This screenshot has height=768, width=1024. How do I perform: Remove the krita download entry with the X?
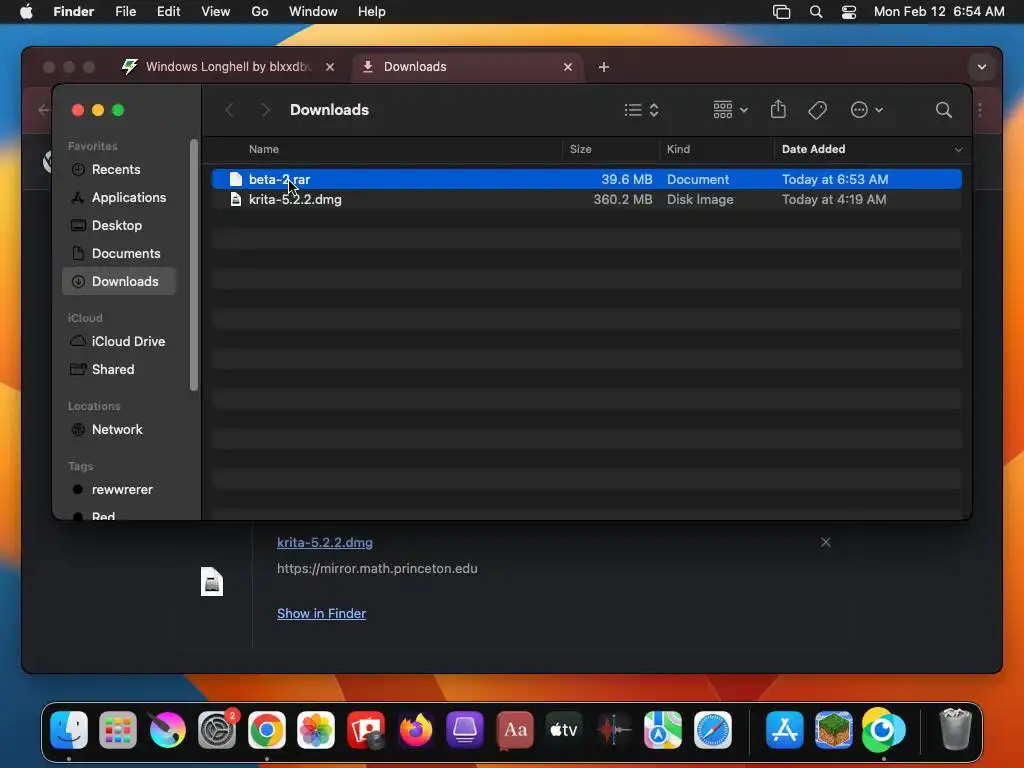point(825,542)
